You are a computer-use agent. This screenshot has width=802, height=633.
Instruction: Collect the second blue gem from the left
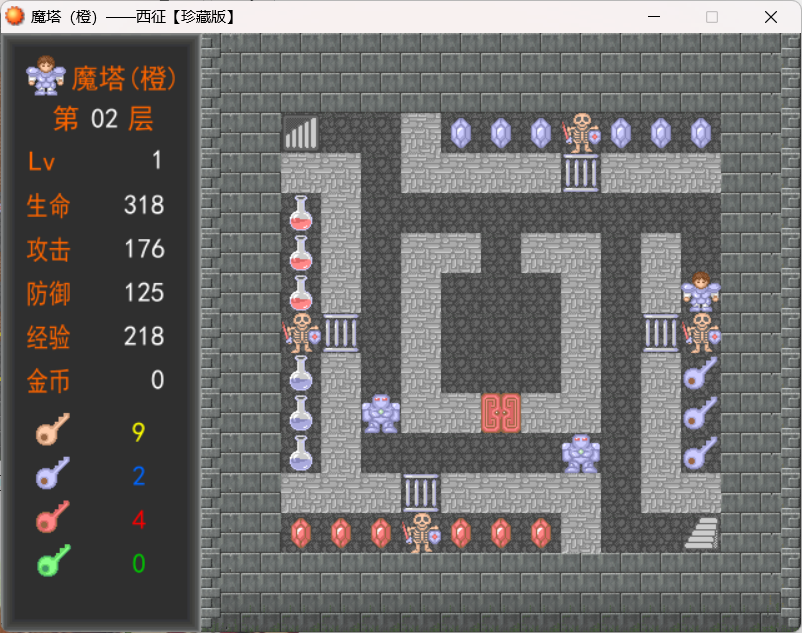point(501,133)
